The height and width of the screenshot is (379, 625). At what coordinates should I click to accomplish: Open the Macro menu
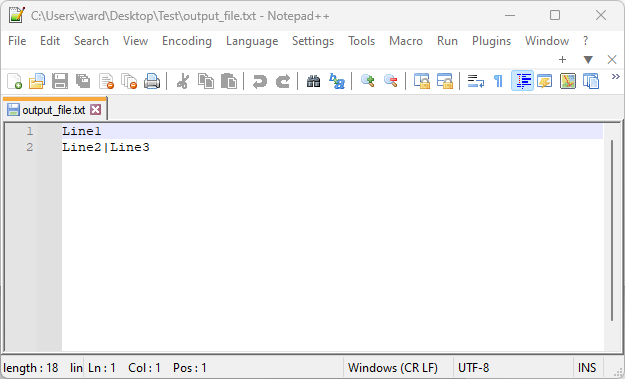point(406,41)
